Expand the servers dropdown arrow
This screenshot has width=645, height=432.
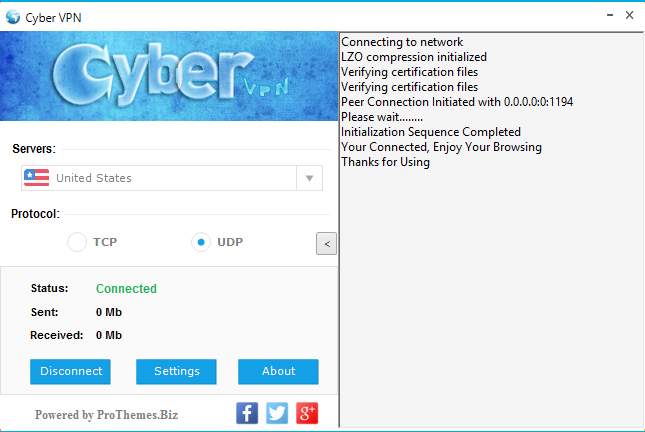(309, 178)
